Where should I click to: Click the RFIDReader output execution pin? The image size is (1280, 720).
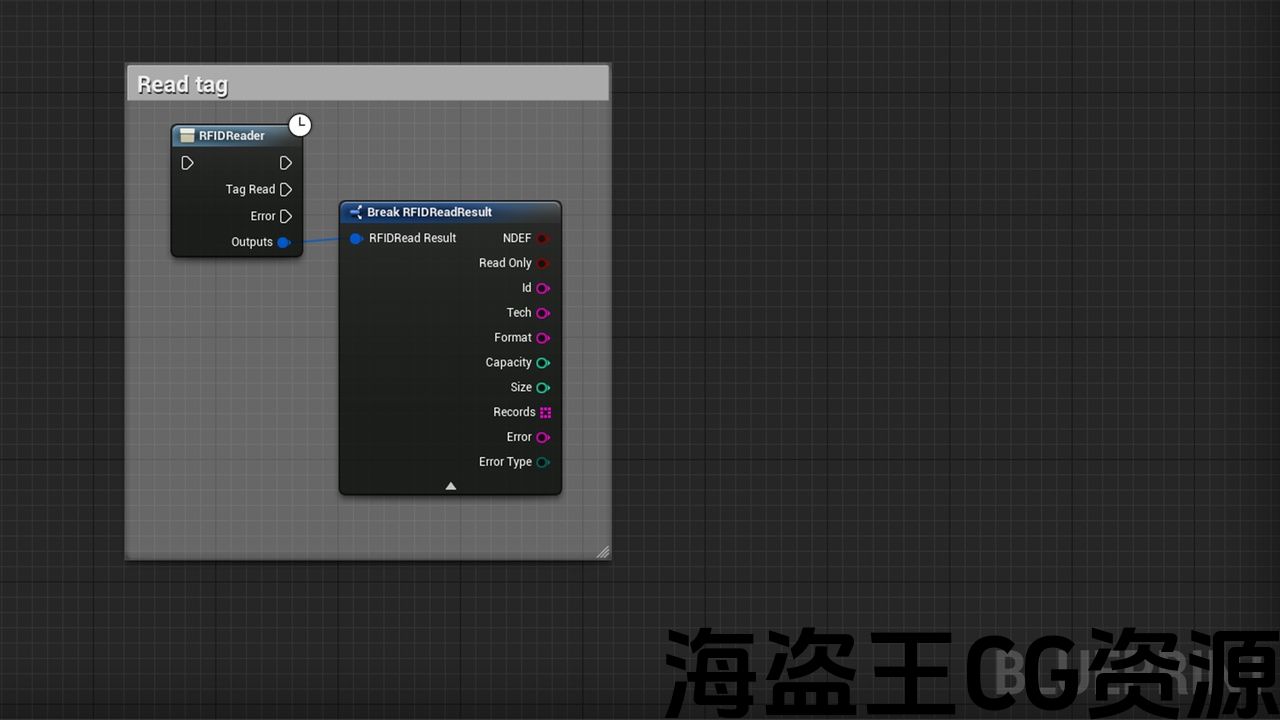[x=286, y=163]
